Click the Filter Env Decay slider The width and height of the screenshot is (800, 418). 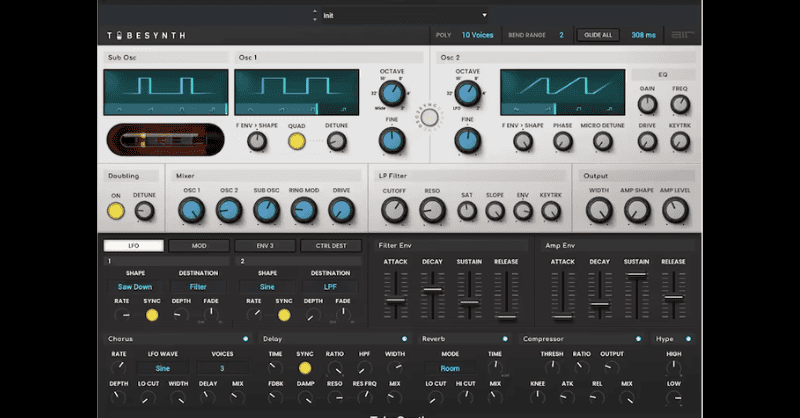[432, 295]
